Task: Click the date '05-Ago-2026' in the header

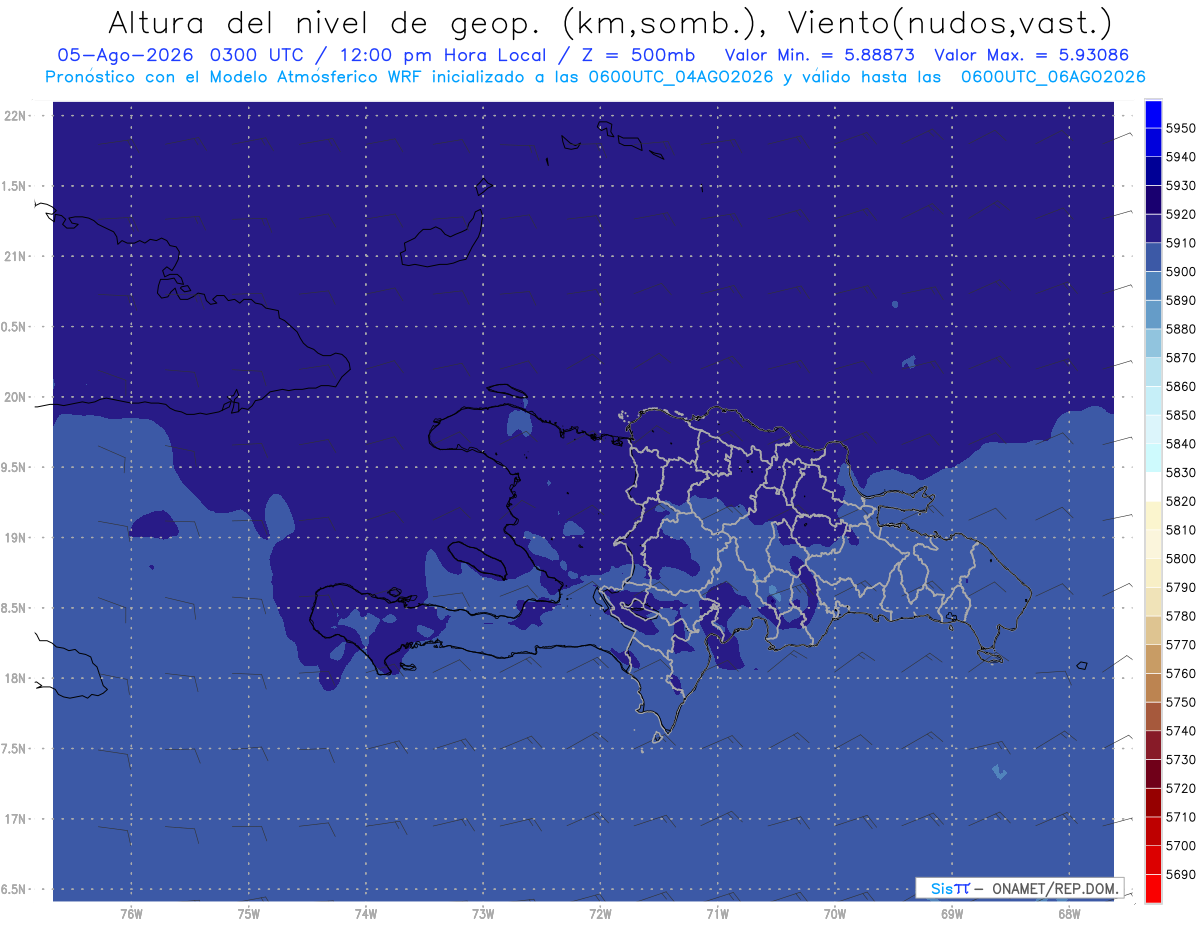Action: [x=126, y=56]
